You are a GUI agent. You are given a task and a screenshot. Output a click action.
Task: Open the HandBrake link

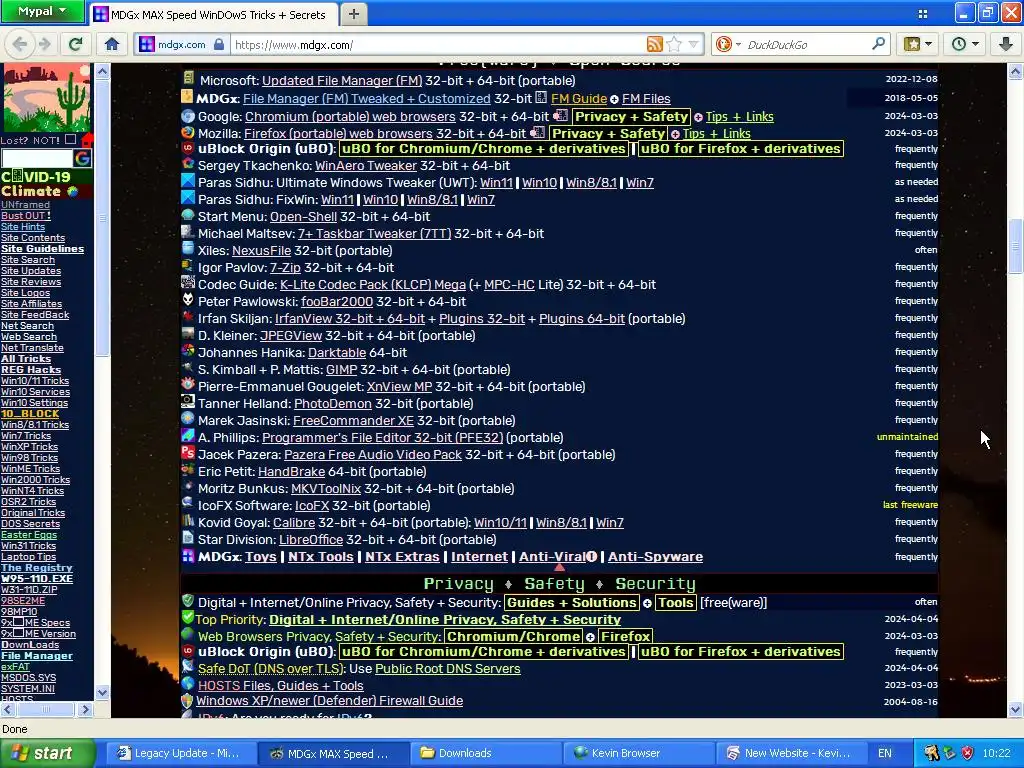(x=291, y=472)
